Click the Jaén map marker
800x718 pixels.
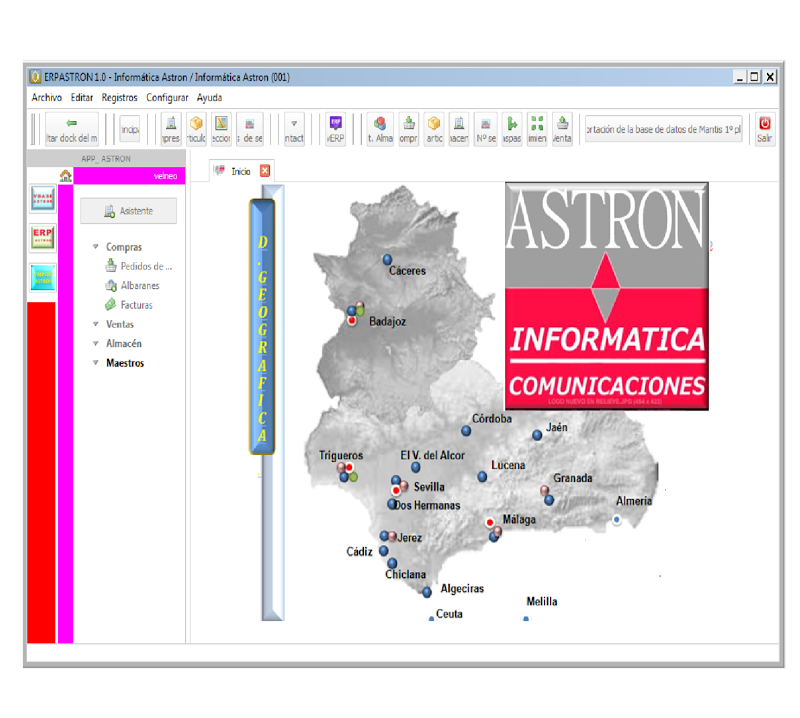coord(537,435)
